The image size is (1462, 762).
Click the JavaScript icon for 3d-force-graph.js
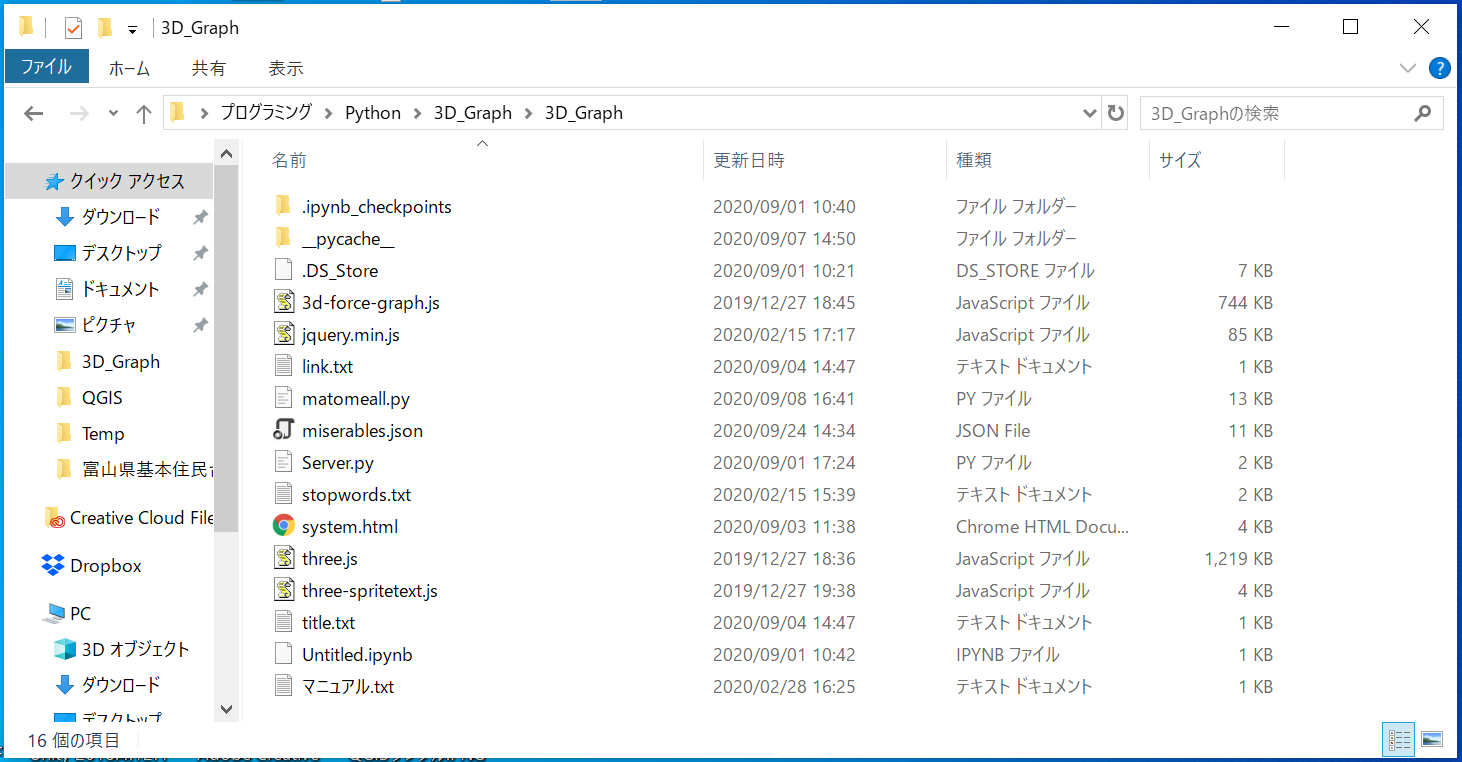point(284,302)
